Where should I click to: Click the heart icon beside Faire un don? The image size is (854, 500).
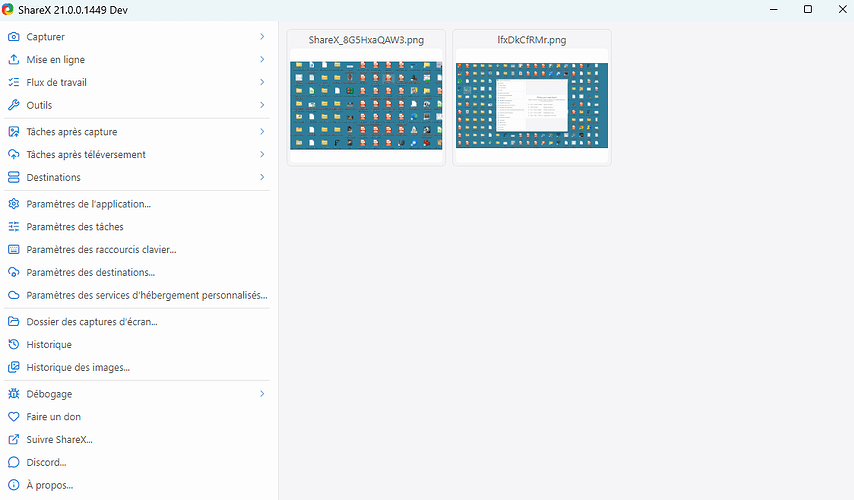tap(14, 417)
